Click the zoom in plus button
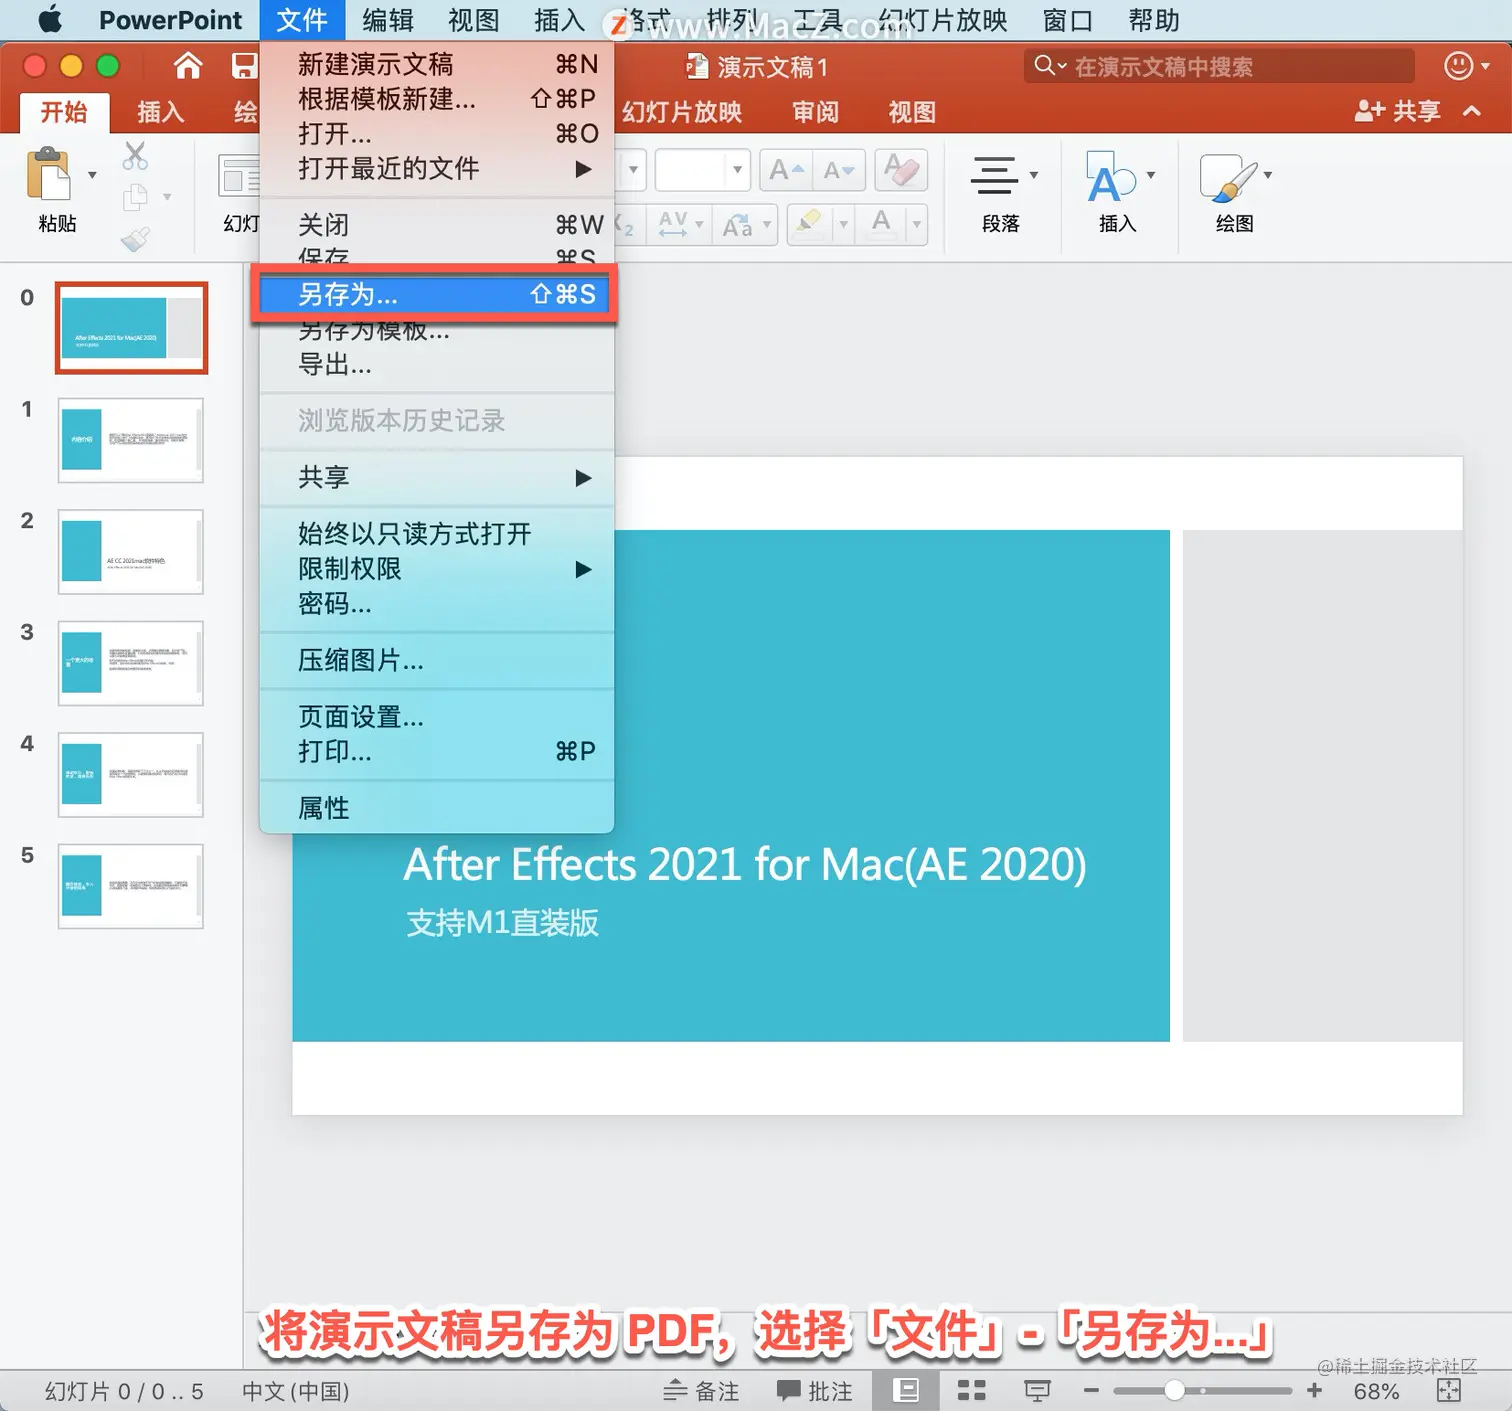This screenshot has width=1512, height=1411. 1314,1390
